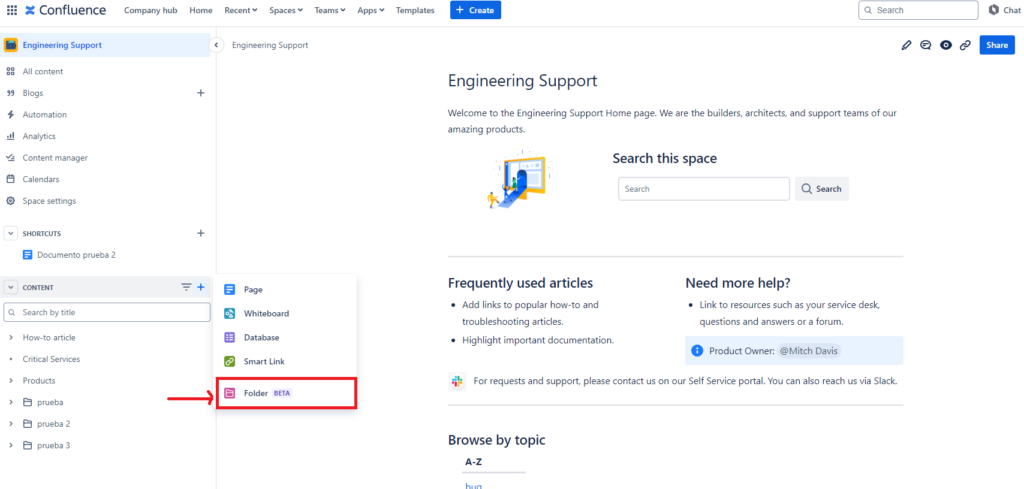Click the copy link icon
This screenshot has width=1024, height=489.
click(x=965, y=45)
